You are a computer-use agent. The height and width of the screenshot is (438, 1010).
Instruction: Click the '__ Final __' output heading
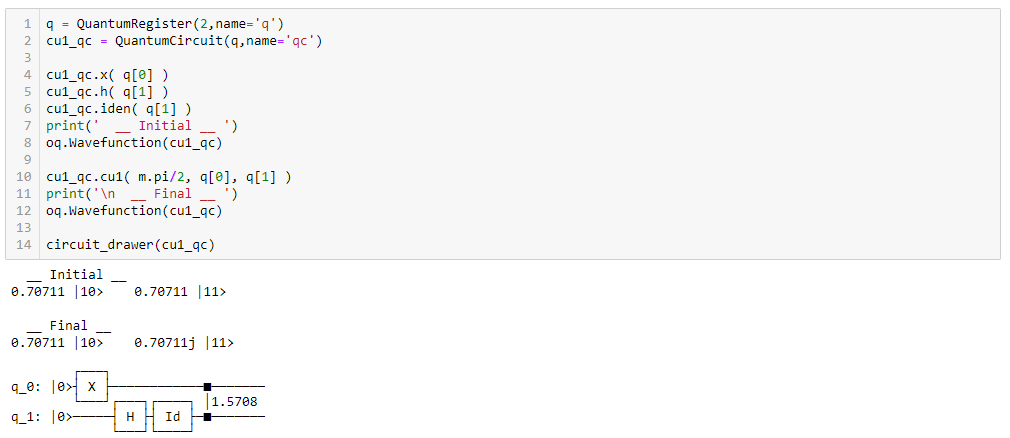[x=69, y=325]
